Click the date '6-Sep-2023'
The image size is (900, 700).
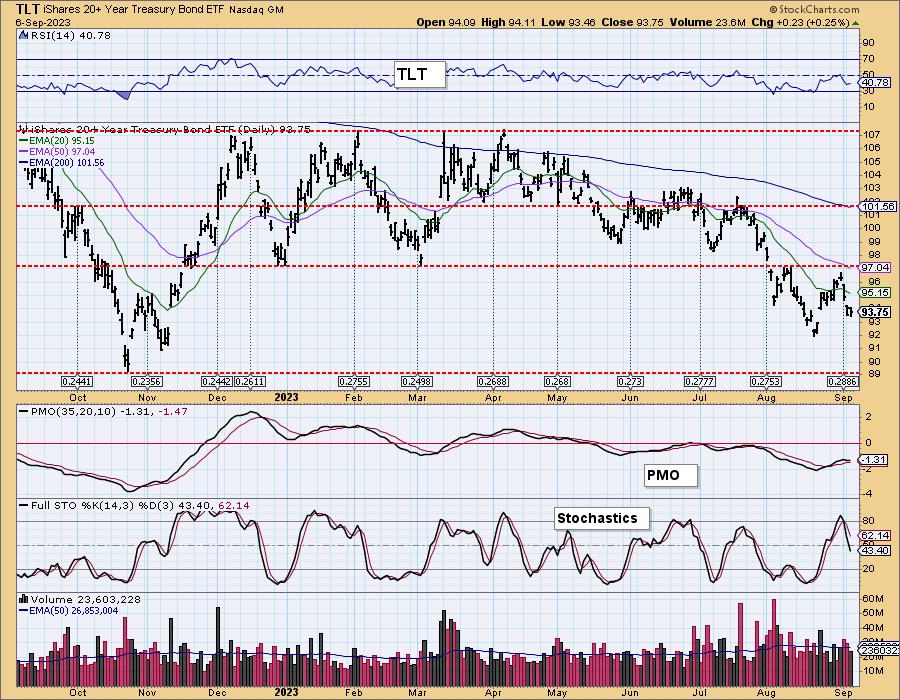click(43, 22)
